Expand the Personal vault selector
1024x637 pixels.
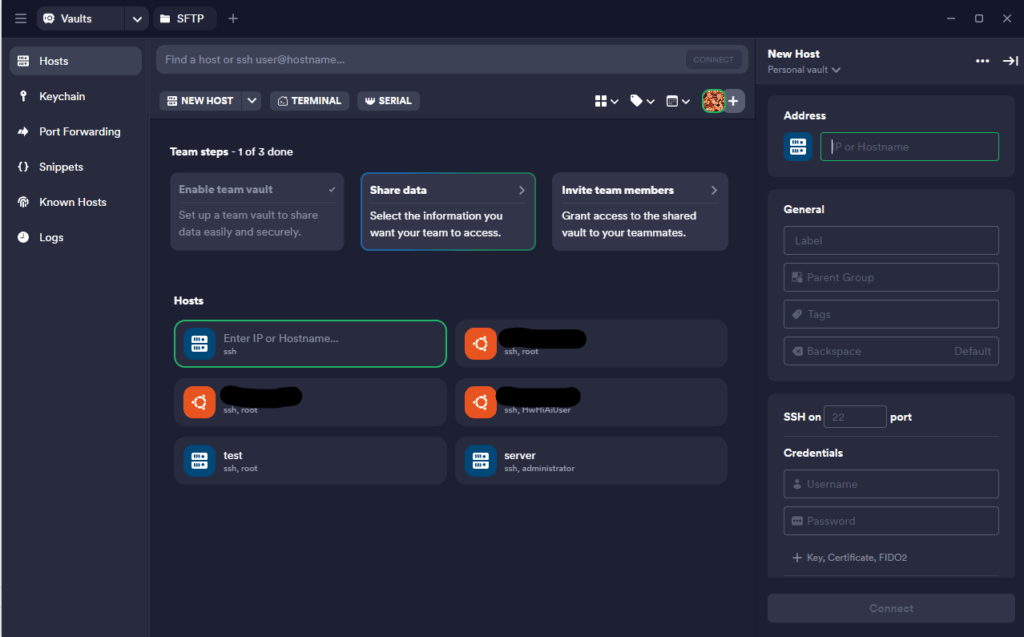click(804, 70)
